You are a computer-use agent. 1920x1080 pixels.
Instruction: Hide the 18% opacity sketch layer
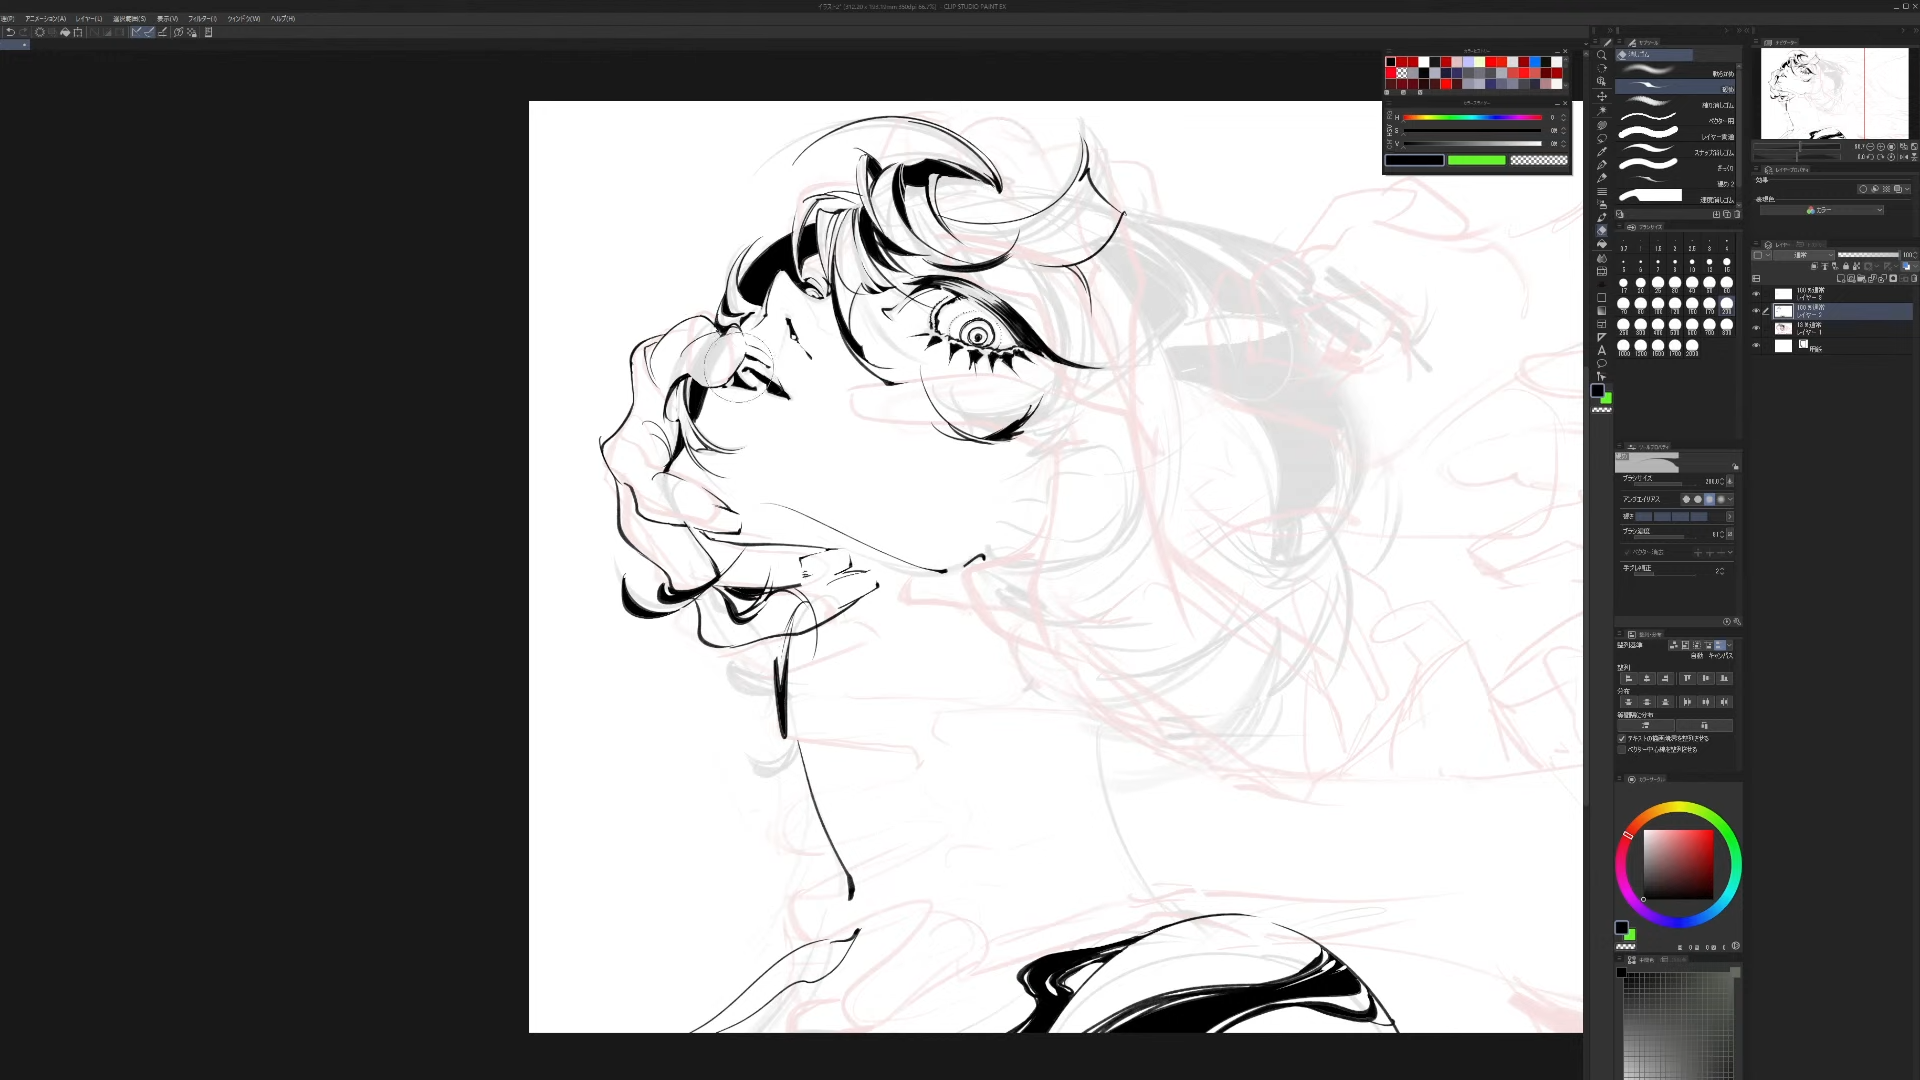1756,328
